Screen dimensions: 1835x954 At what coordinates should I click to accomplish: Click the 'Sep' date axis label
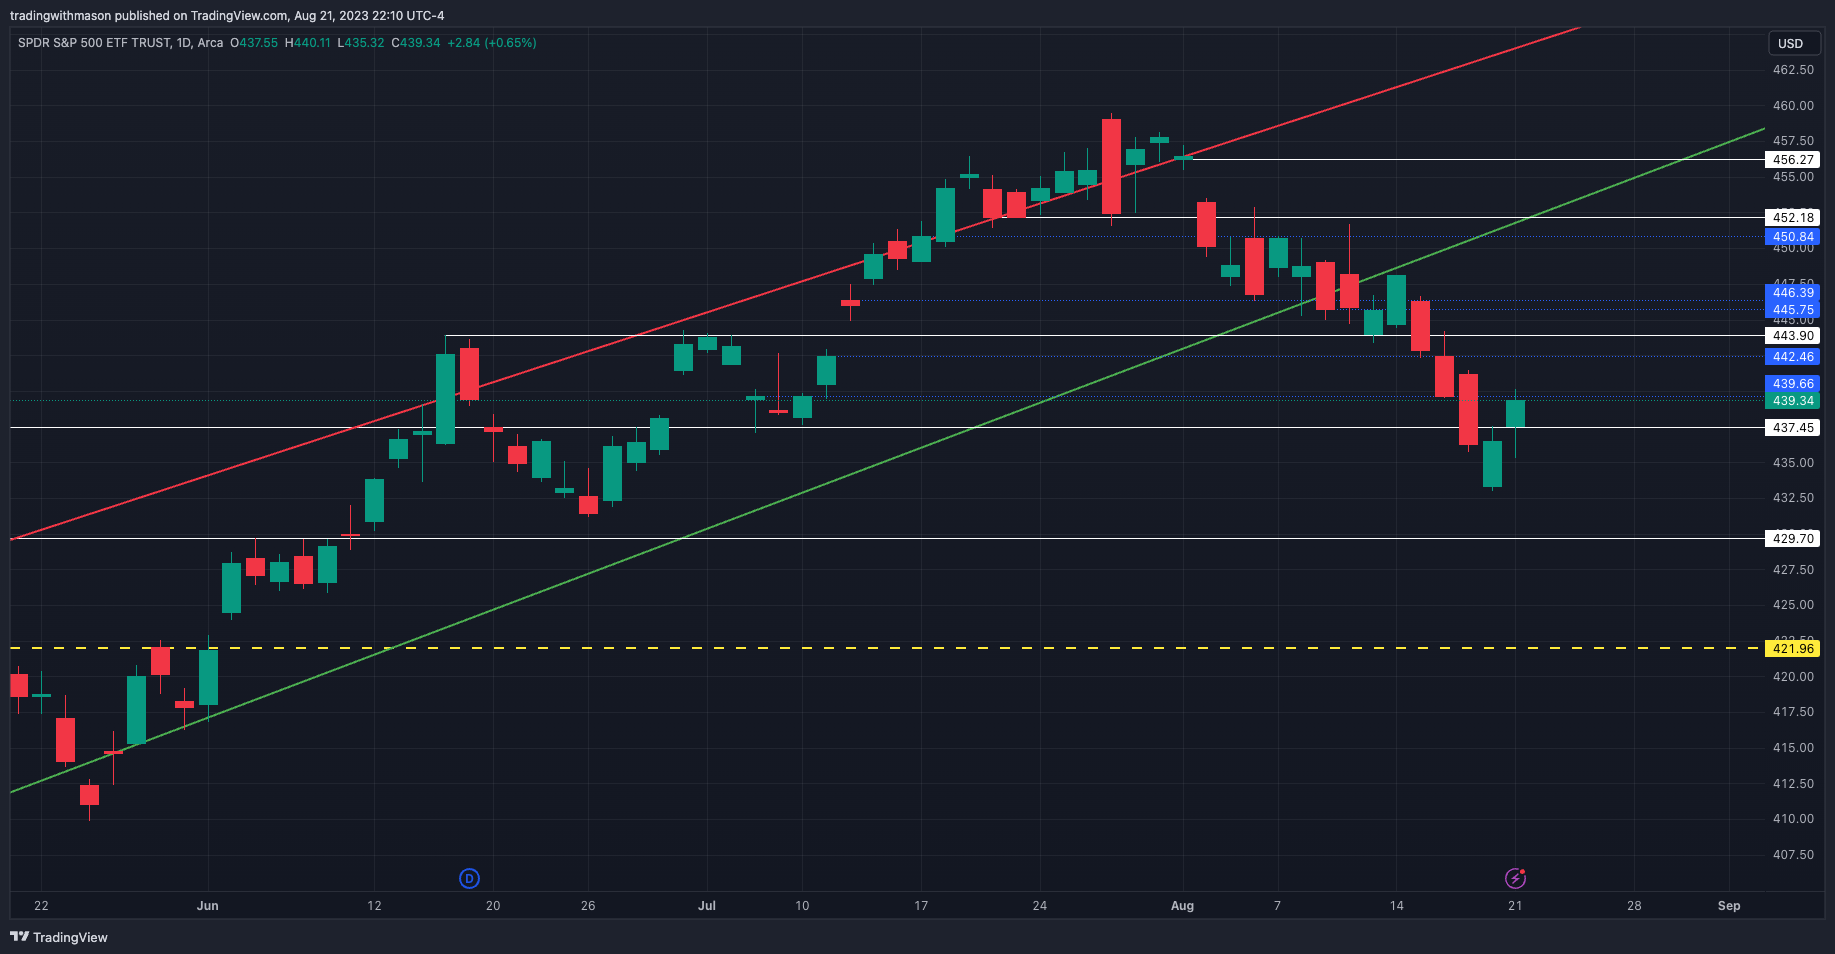coord(1729,906)
